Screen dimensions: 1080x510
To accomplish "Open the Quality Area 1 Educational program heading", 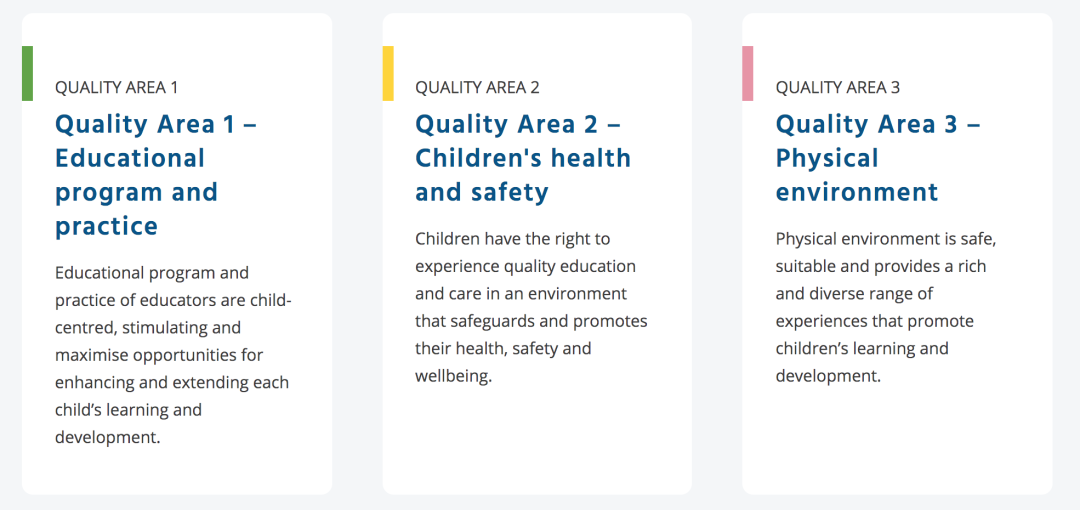I will point(156,175).
